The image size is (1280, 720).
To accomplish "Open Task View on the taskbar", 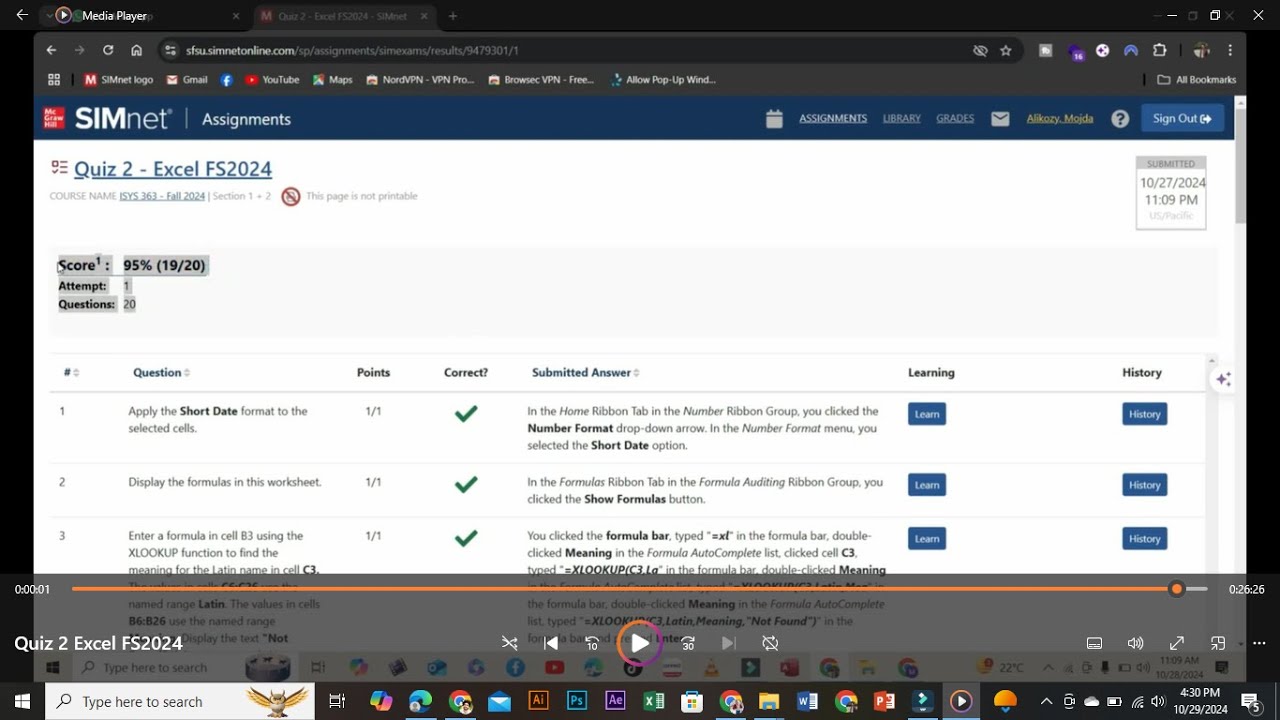I will [337, 701].
